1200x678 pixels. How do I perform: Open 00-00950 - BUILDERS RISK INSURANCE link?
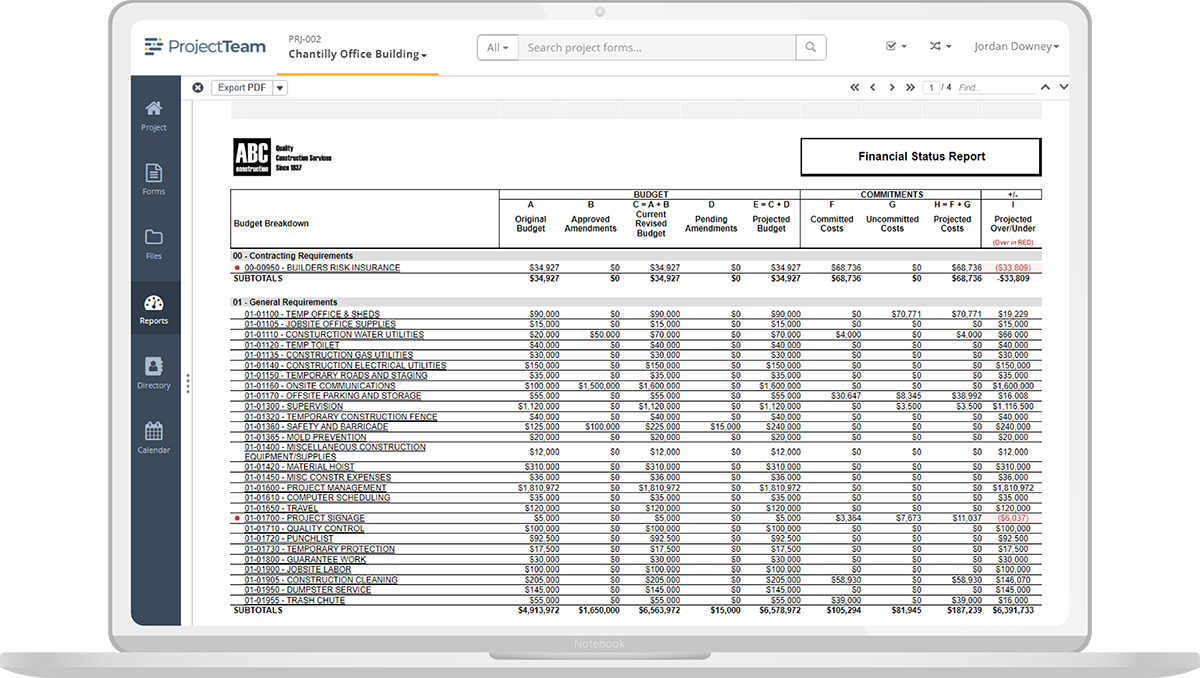(x=322, y=268)
